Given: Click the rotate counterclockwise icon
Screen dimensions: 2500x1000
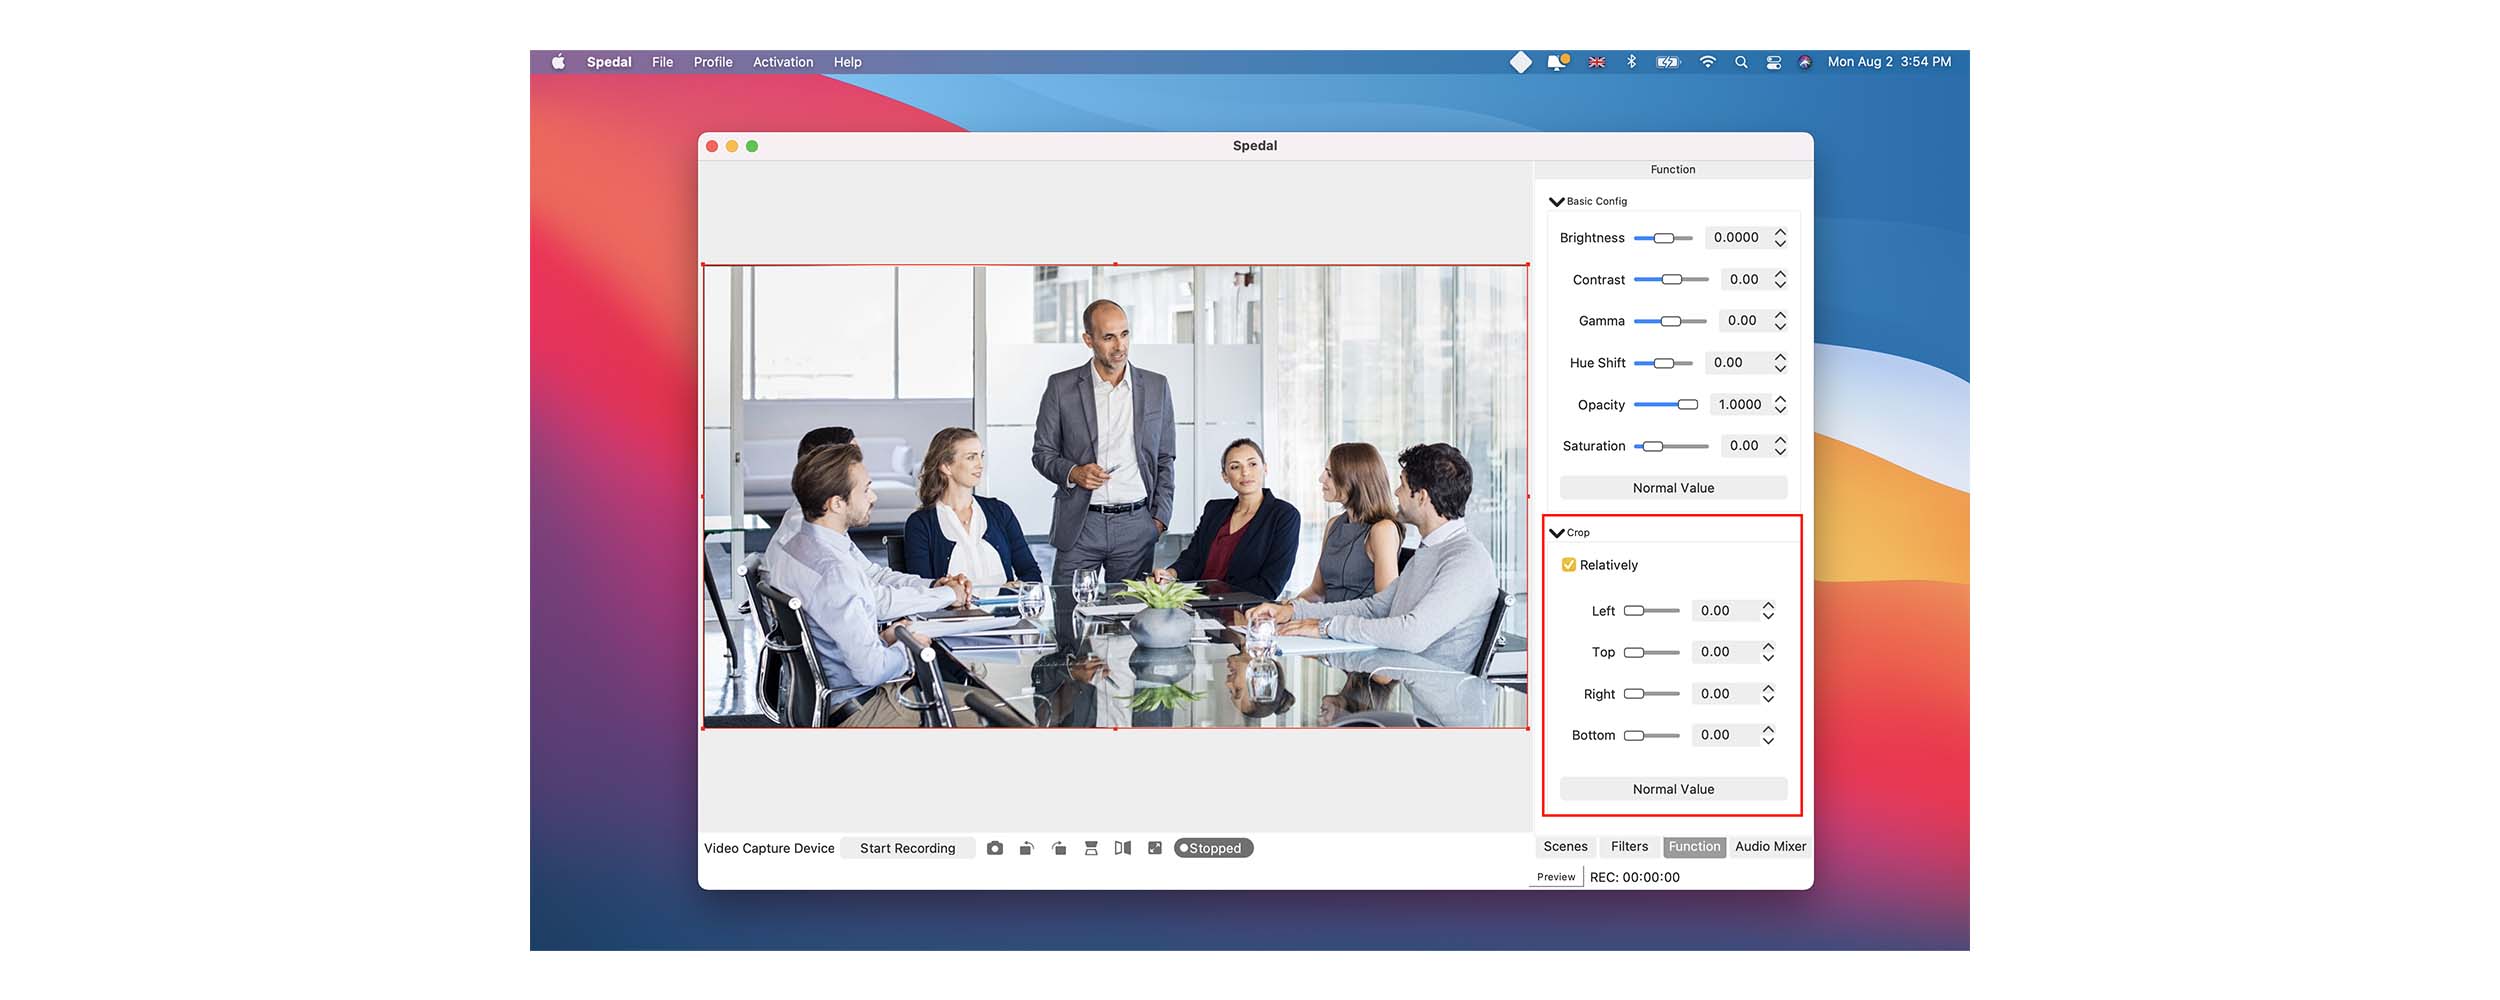Looking at the screenshot, I should (x=1027, y=848).
